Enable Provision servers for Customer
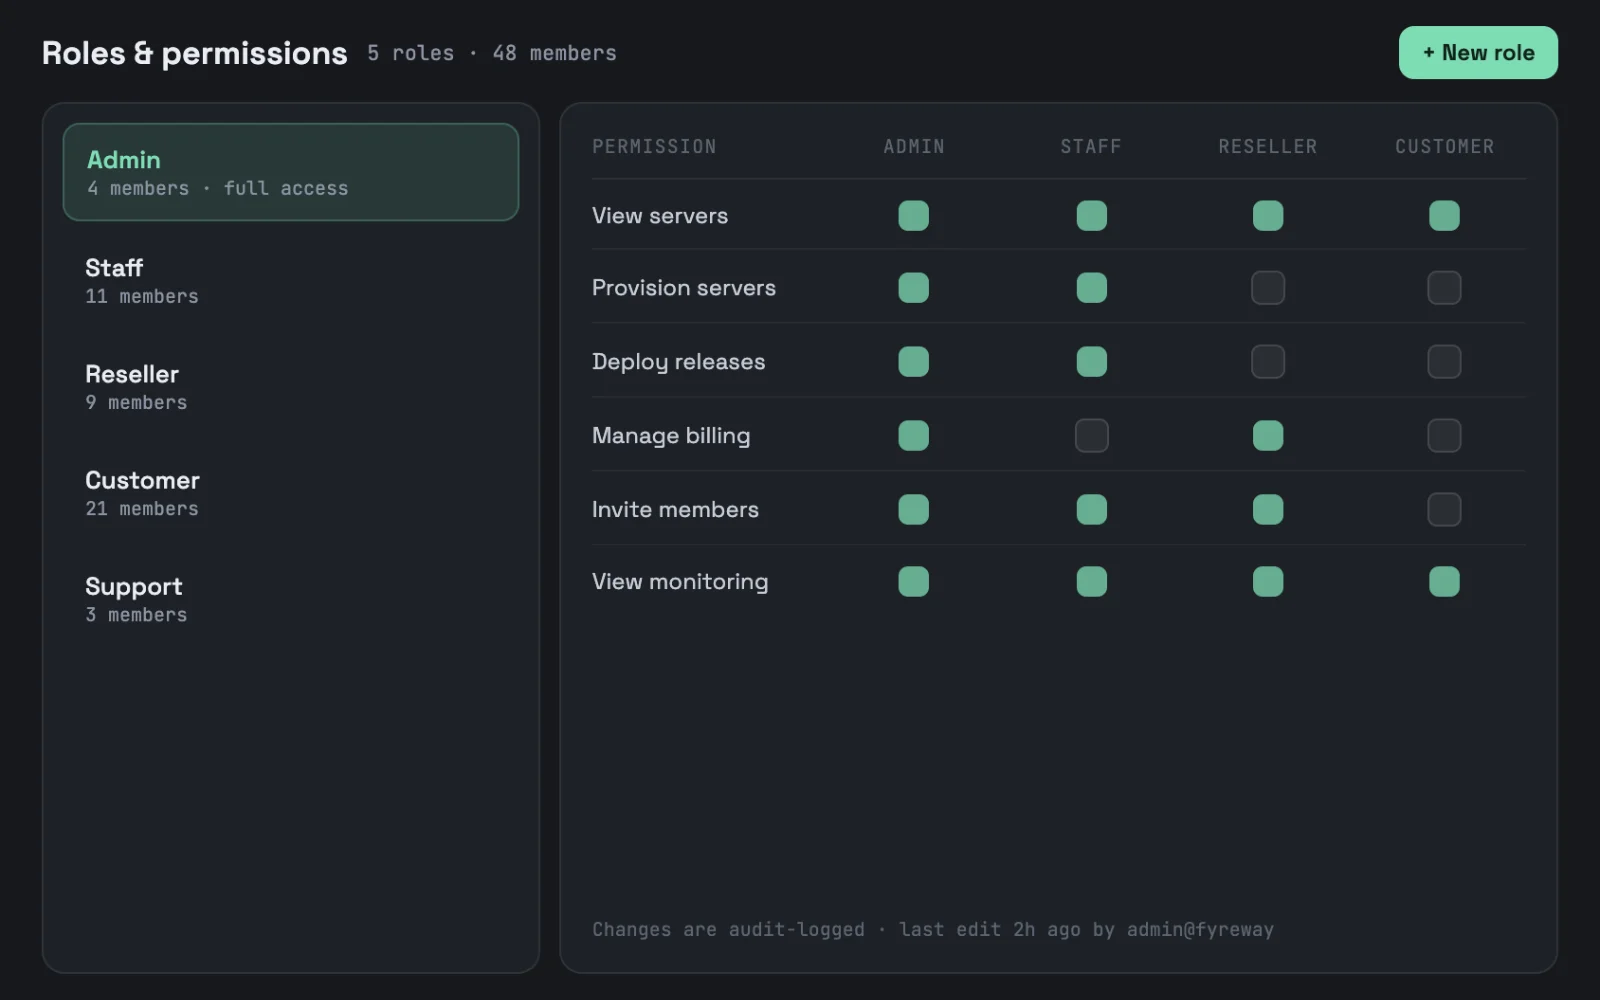This screenshot has height=1000, width=1600. [1444, 288]
